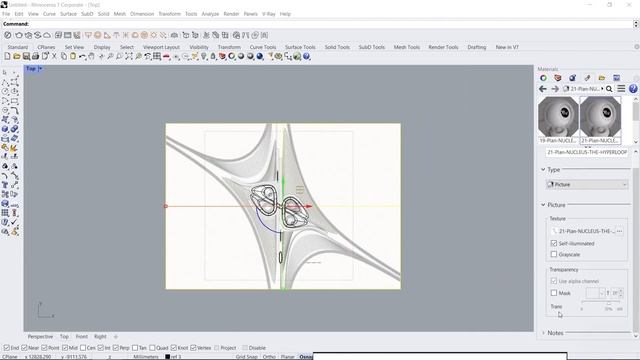Viewport: 640px width, 360px height.
Task: Open the Top viewport title dropdown arrow
Action: coord(40,69)
